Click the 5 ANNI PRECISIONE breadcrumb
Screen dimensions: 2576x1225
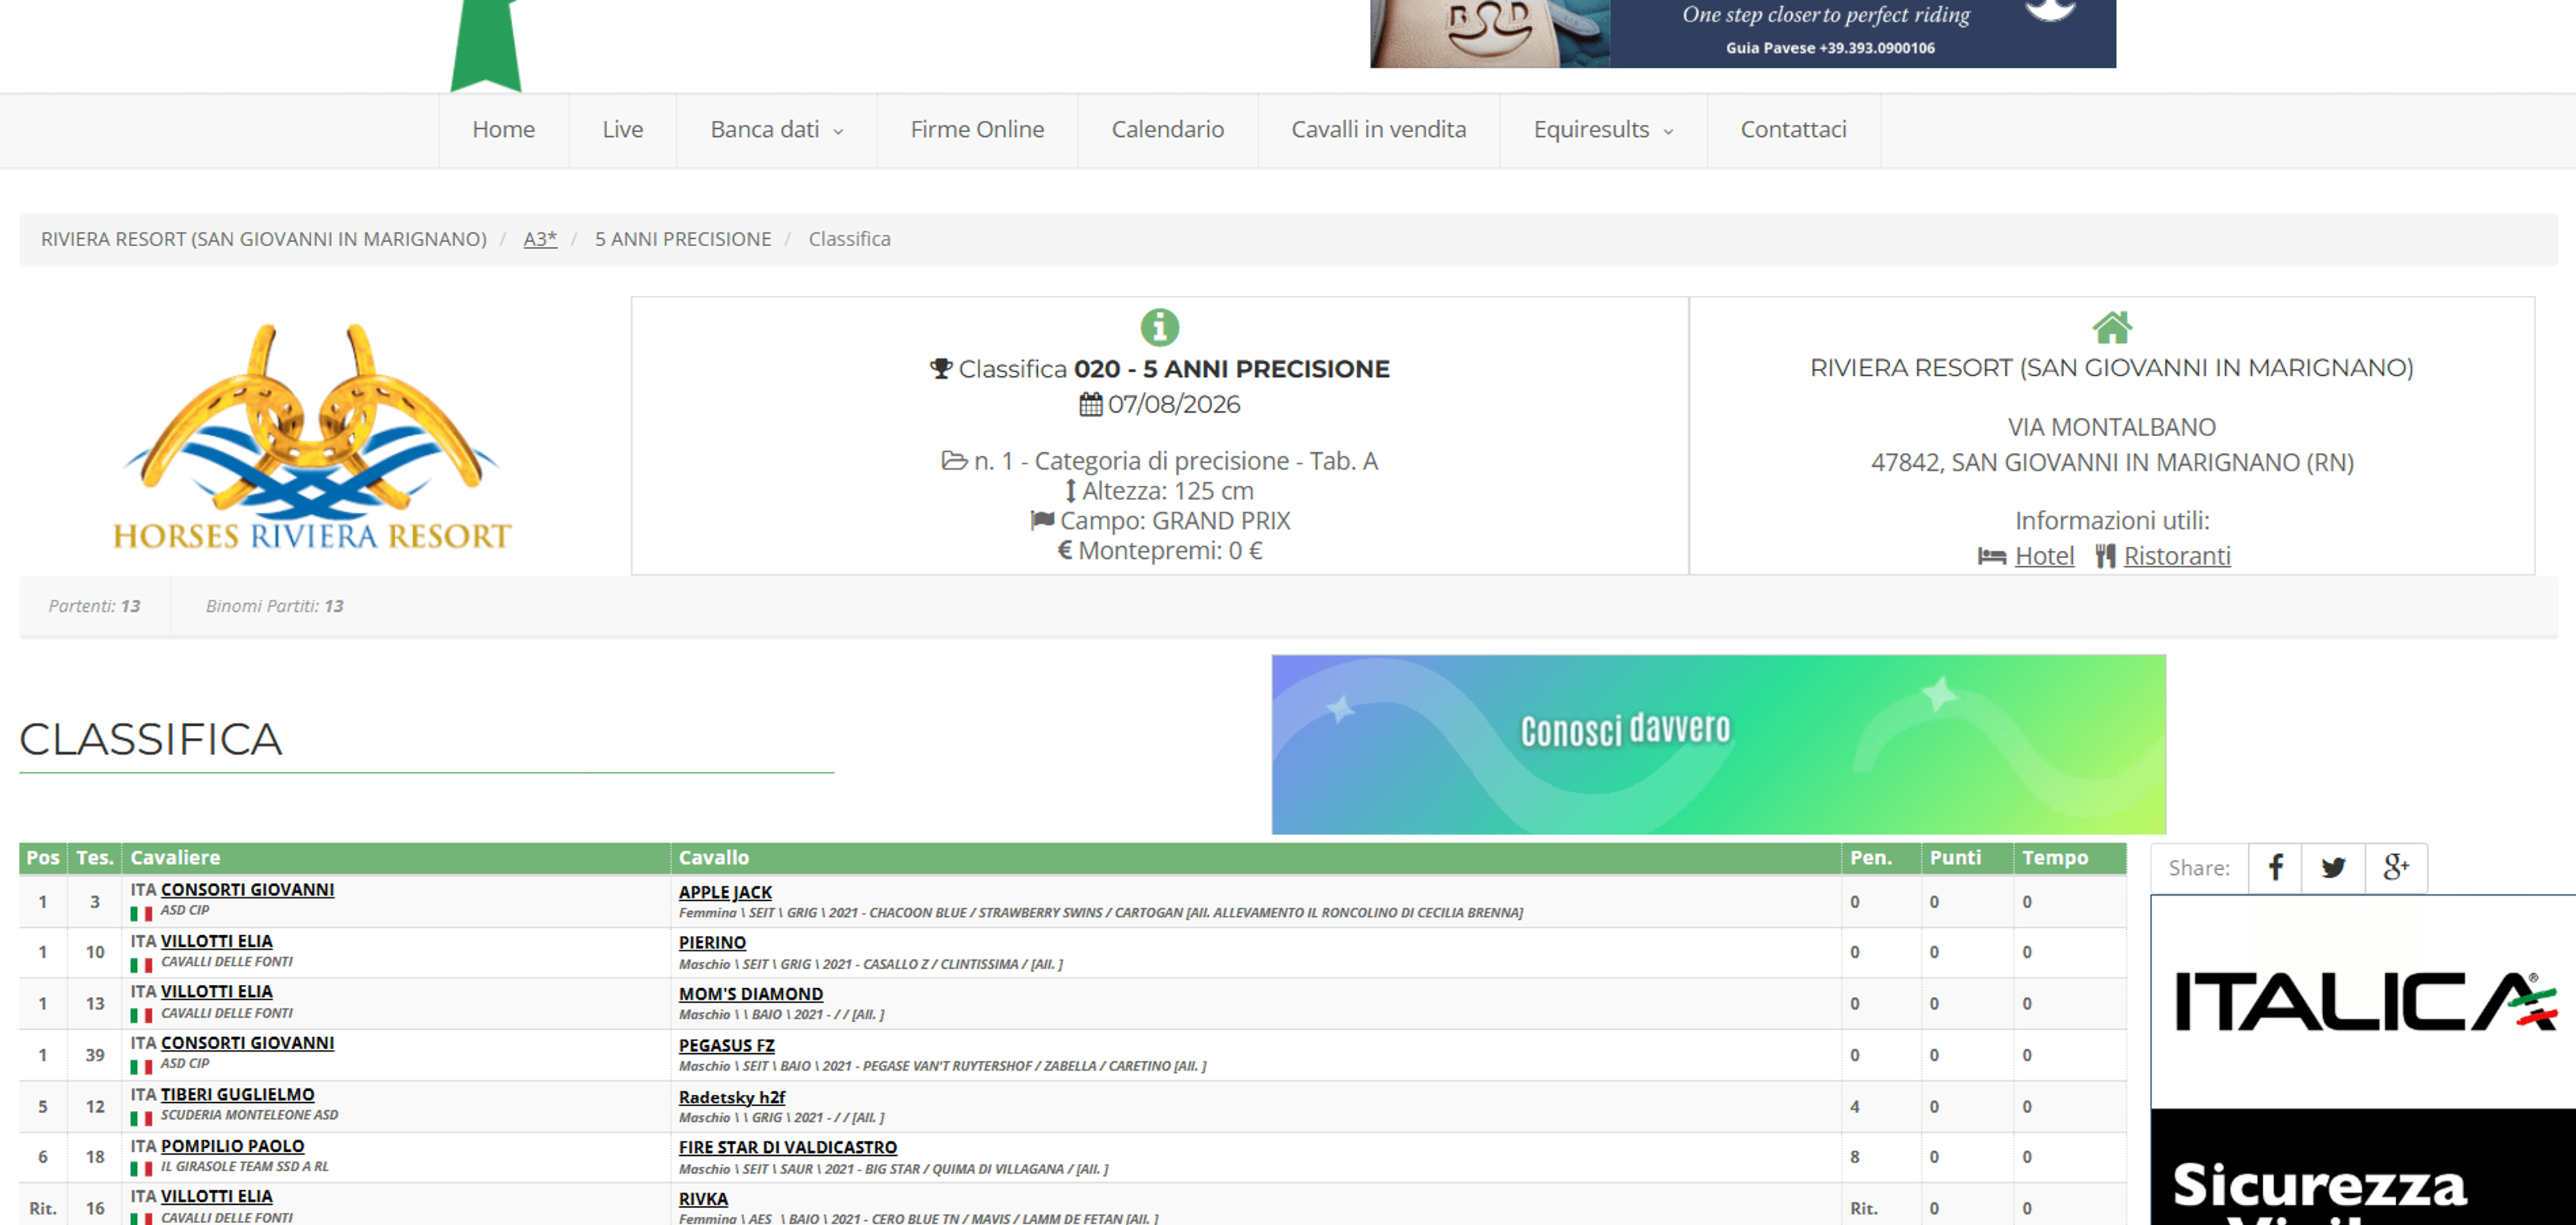tap(683, 239)
